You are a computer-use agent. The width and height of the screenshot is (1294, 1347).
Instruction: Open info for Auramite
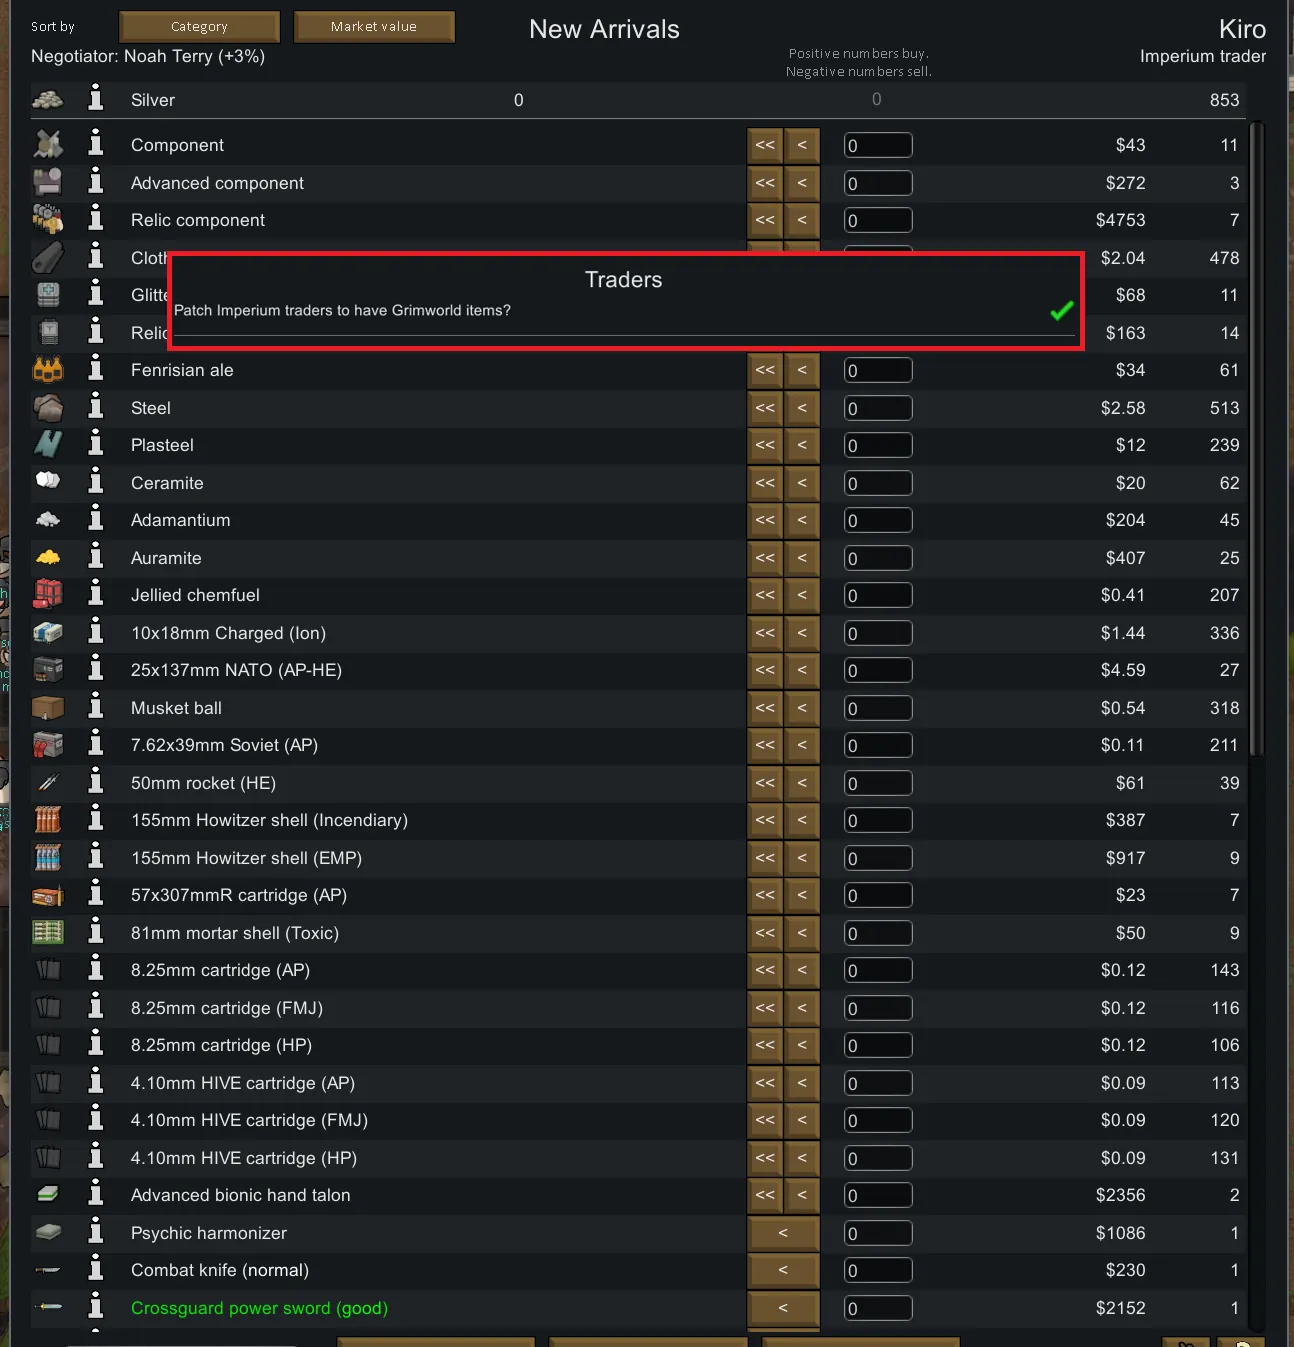(x=96, y=557)
